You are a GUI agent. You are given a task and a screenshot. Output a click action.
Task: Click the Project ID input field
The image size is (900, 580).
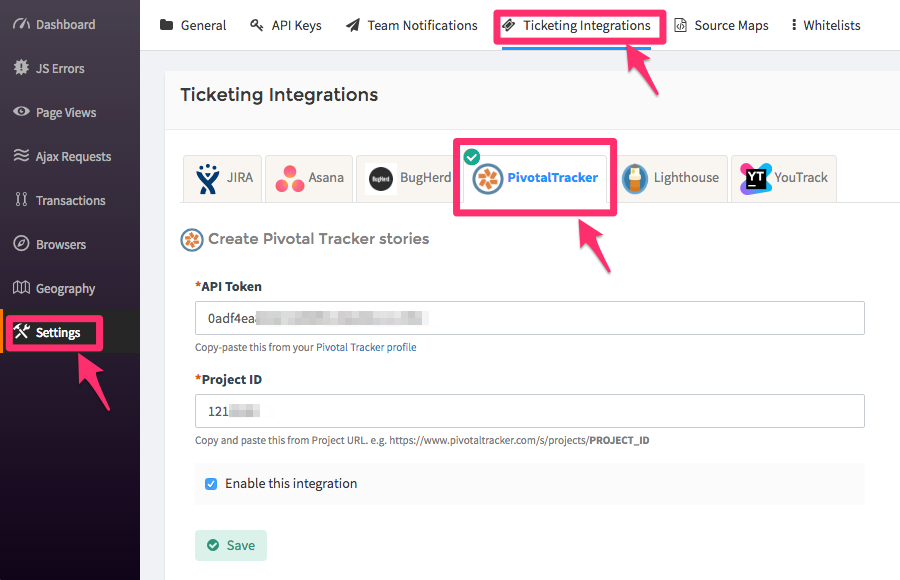click(x=530, y=411)
